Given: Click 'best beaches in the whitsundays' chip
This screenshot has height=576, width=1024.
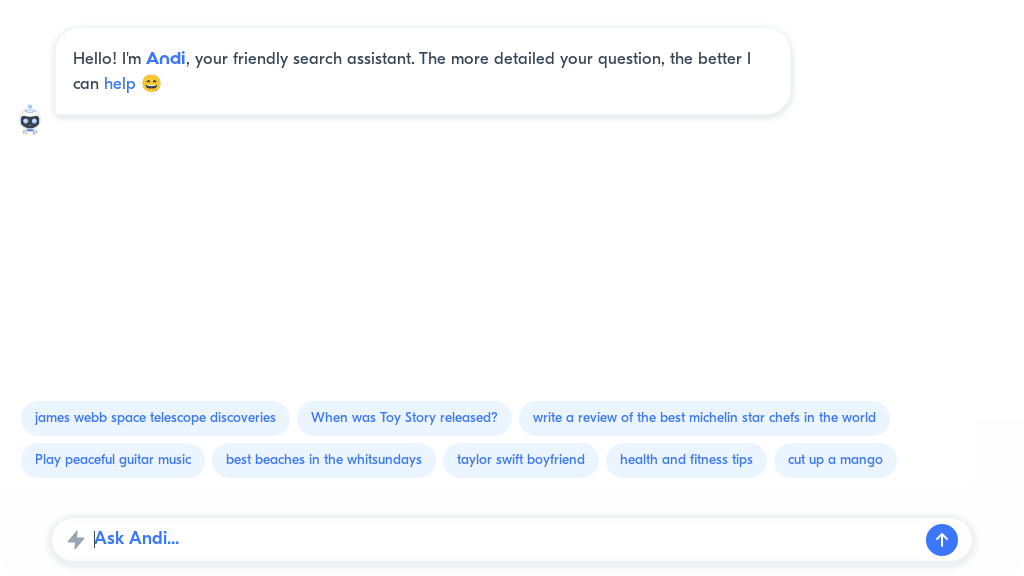Looking at the screenshot, I should pyautogui.click(x=323, y=460).
